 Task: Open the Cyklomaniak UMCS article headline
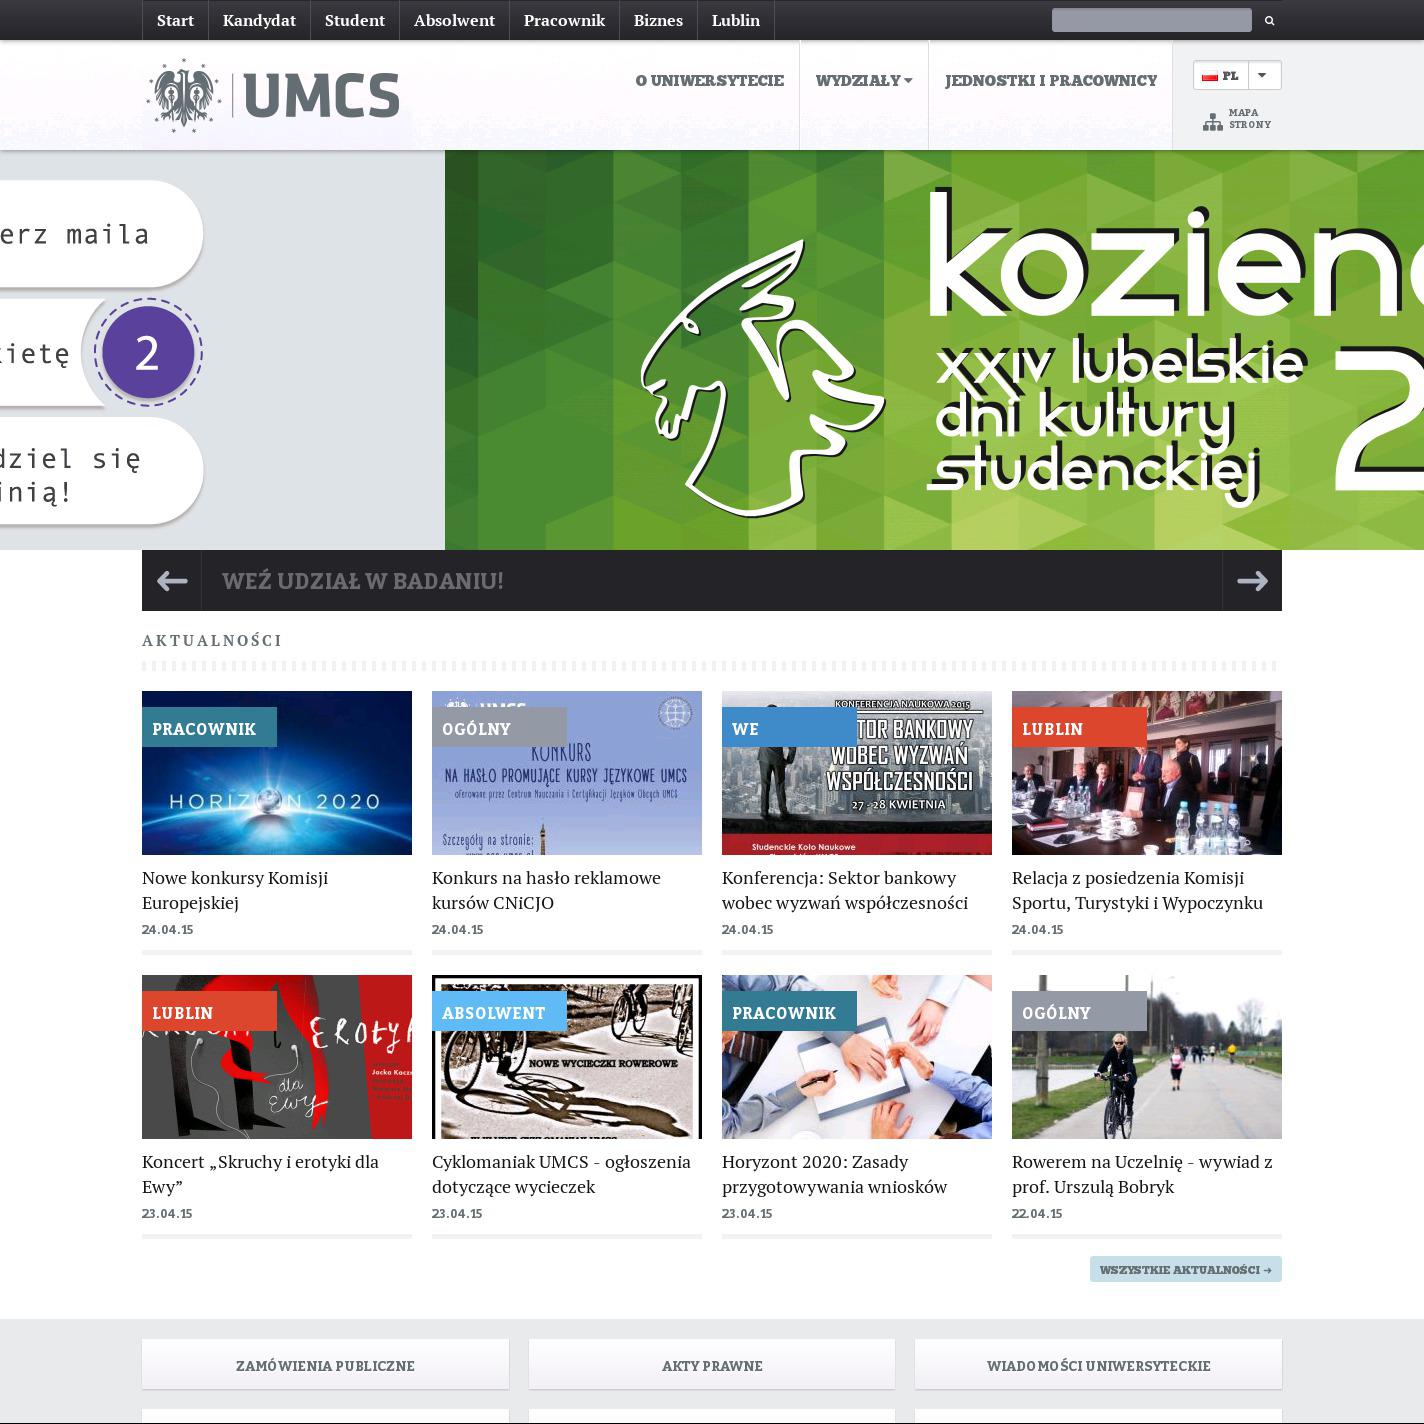[x=561, y=1174]
